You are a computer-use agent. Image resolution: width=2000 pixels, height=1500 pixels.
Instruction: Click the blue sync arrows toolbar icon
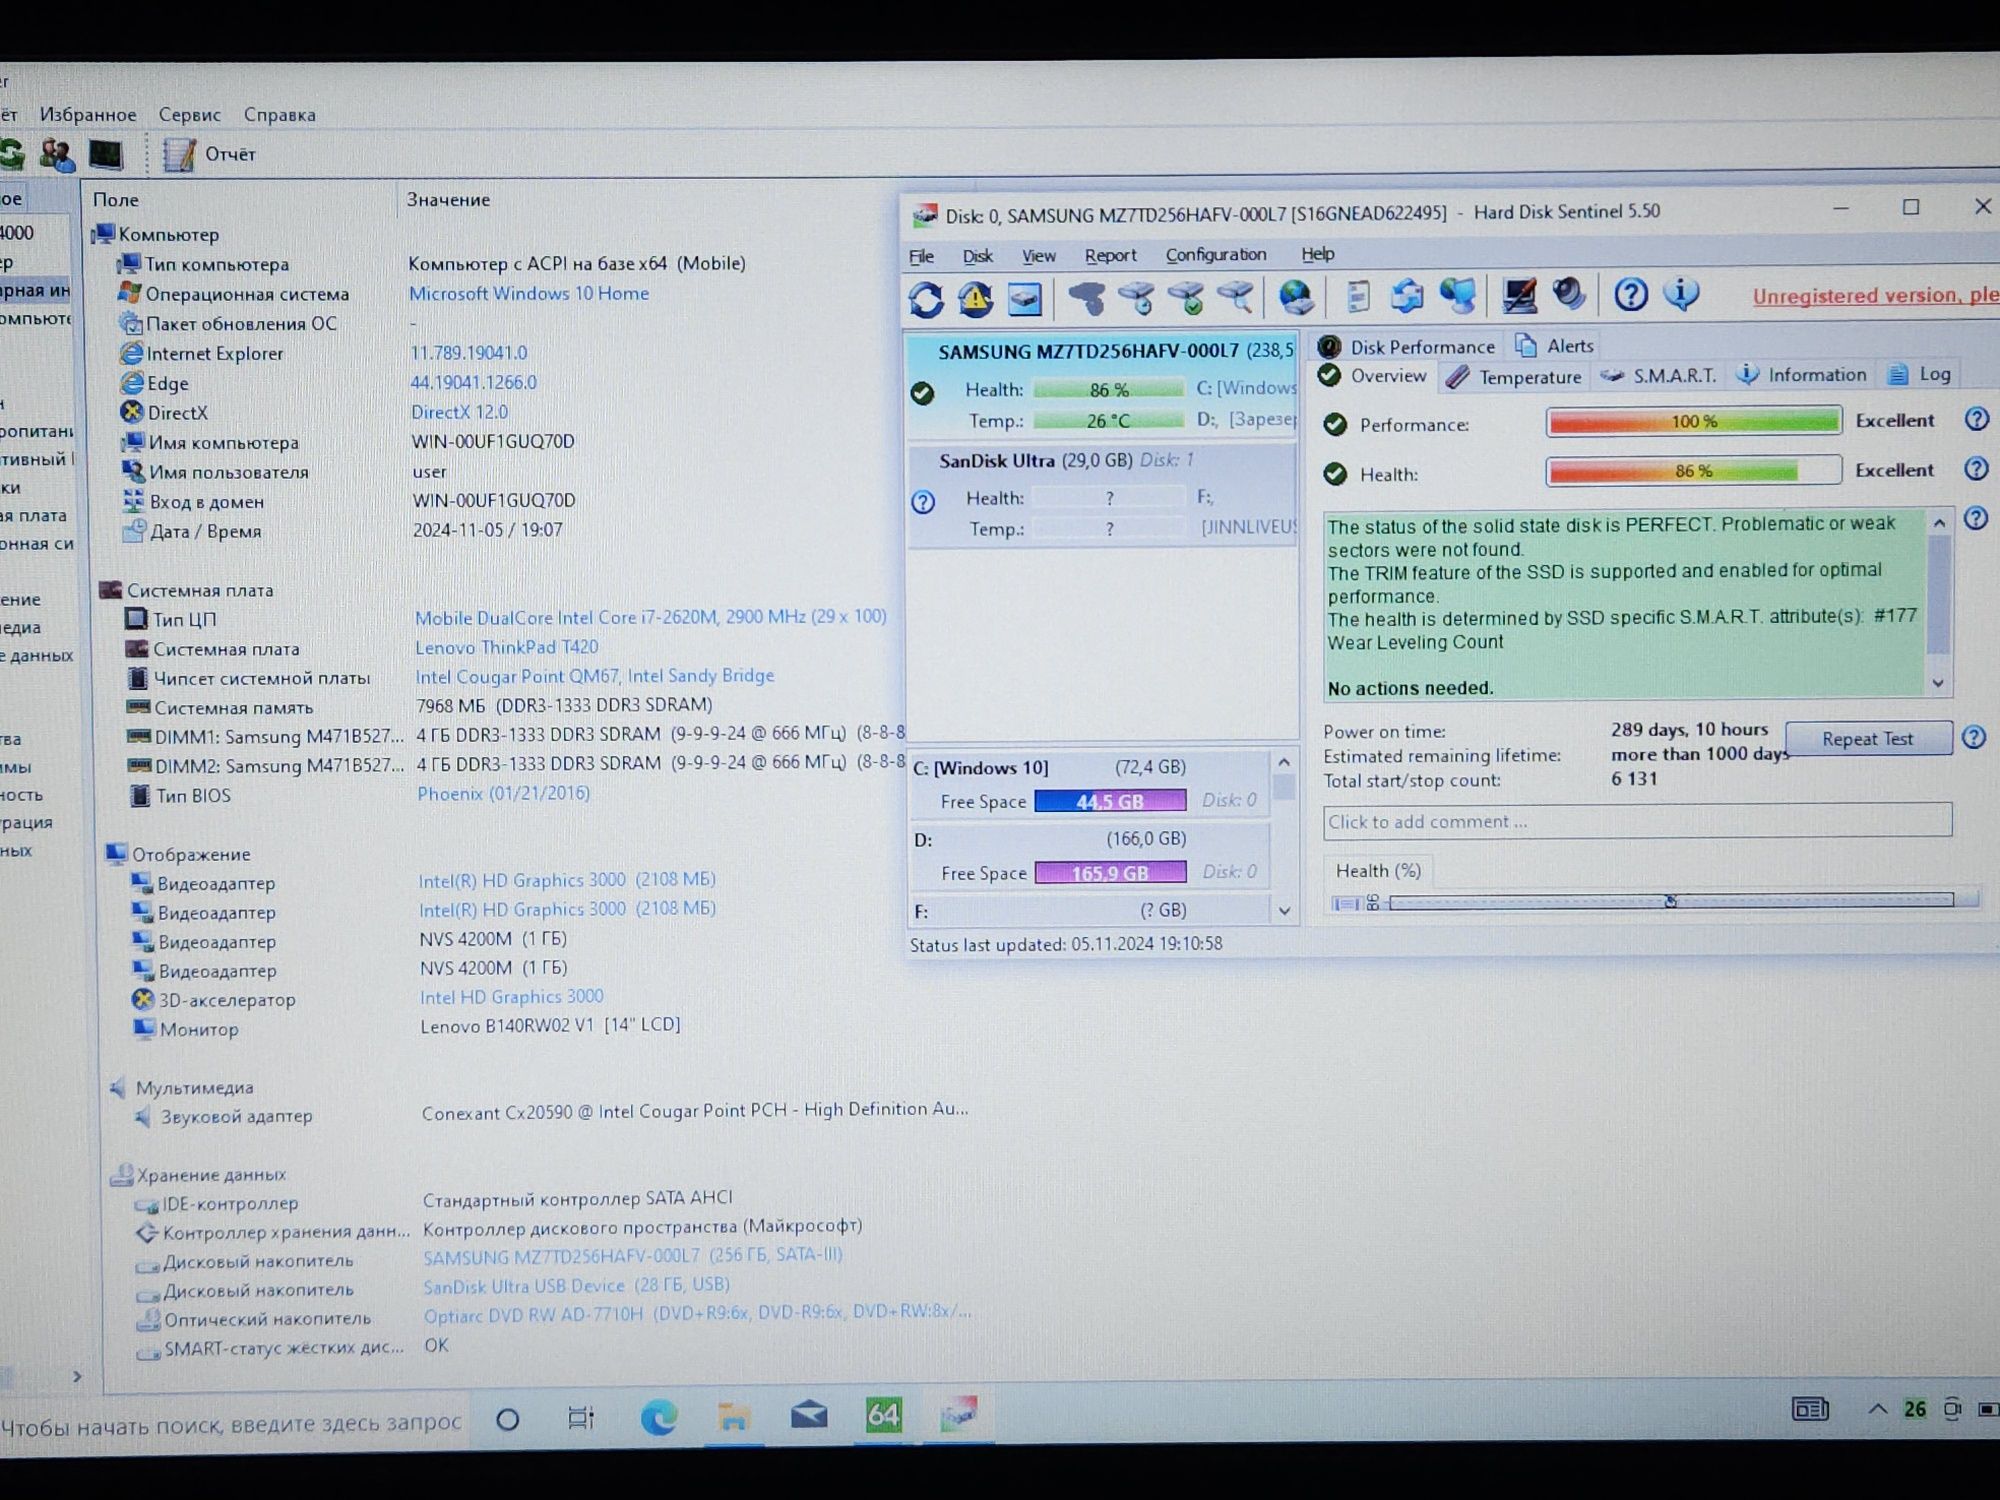point(1407,296)
